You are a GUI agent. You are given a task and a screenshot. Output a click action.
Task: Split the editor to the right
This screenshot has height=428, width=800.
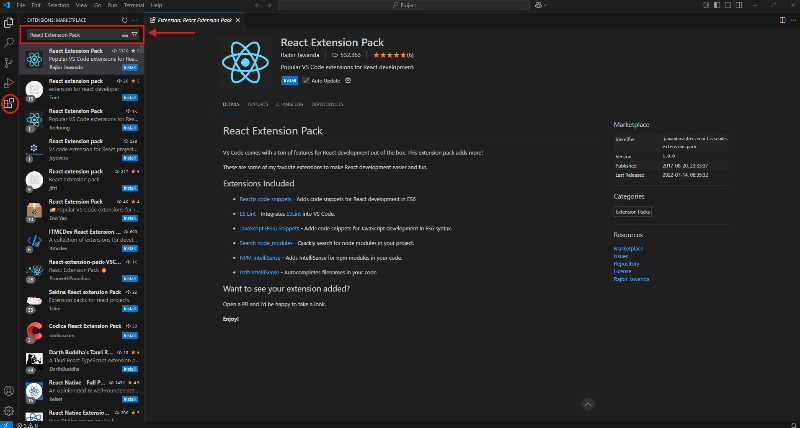click(782, 20)
